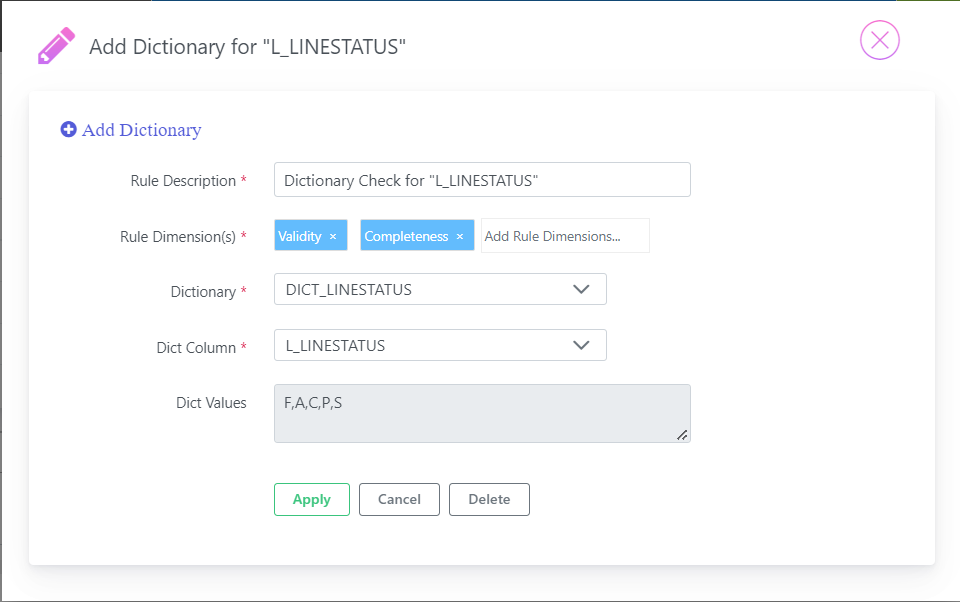Open the L_LINESTATUS Dict Column dropdown
960x602 pixels.
(x=440, y=345)
